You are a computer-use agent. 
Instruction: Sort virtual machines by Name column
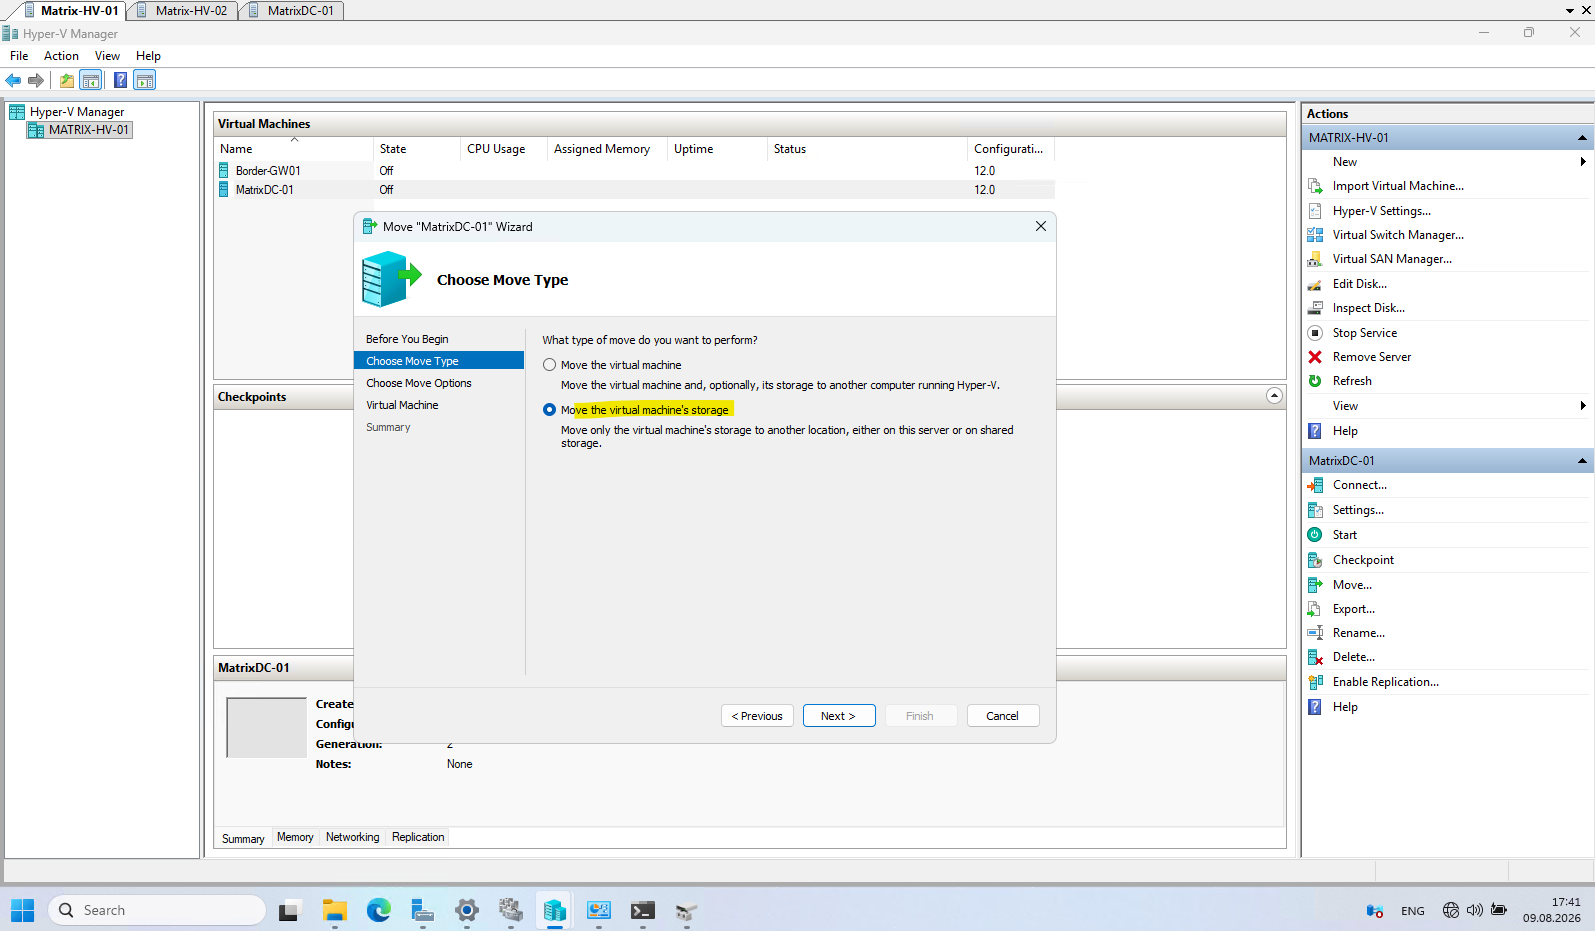(x=295, y=149)
